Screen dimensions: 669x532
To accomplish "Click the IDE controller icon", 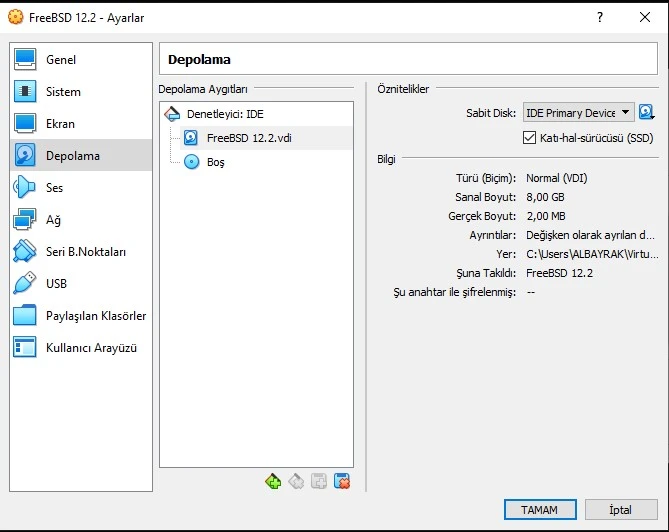I will coord(172,114).
